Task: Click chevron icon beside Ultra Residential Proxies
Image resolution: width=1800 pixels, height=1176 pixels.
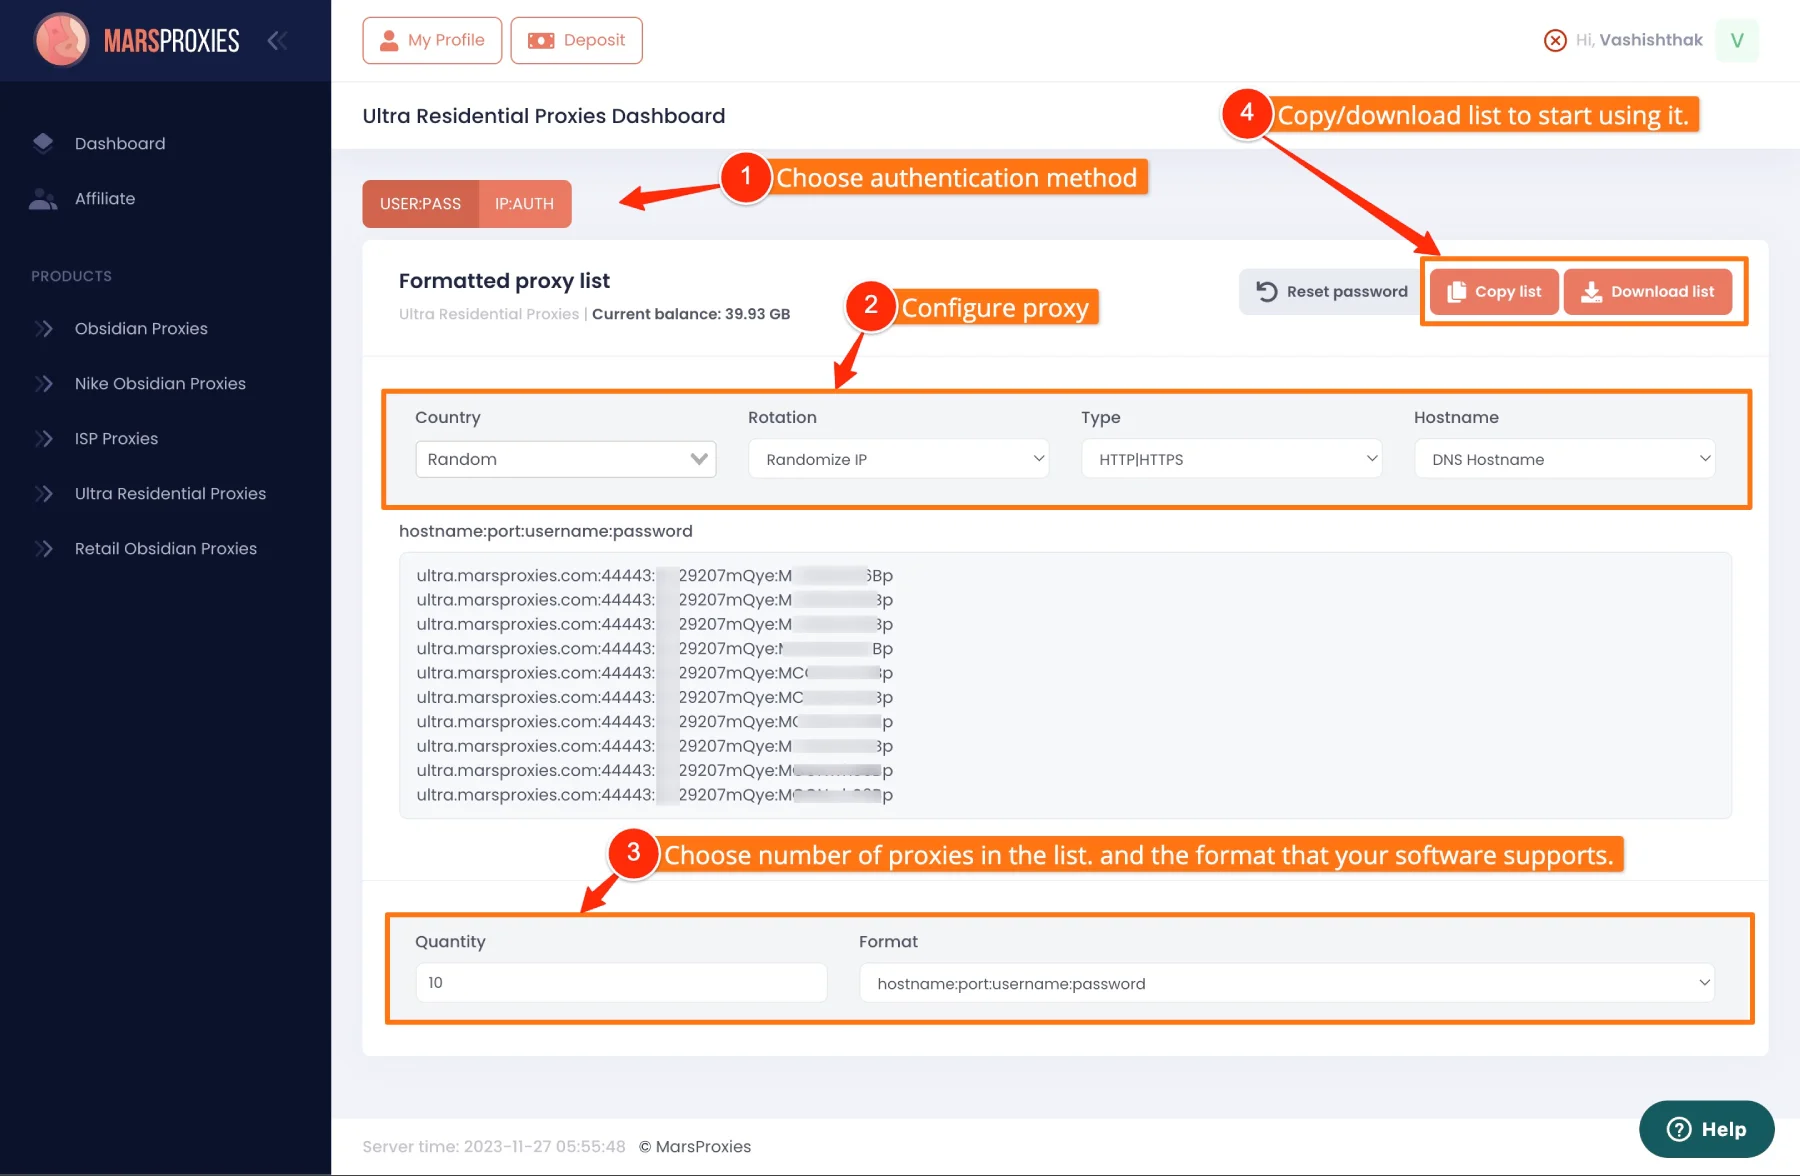Action: click(43, 493)
